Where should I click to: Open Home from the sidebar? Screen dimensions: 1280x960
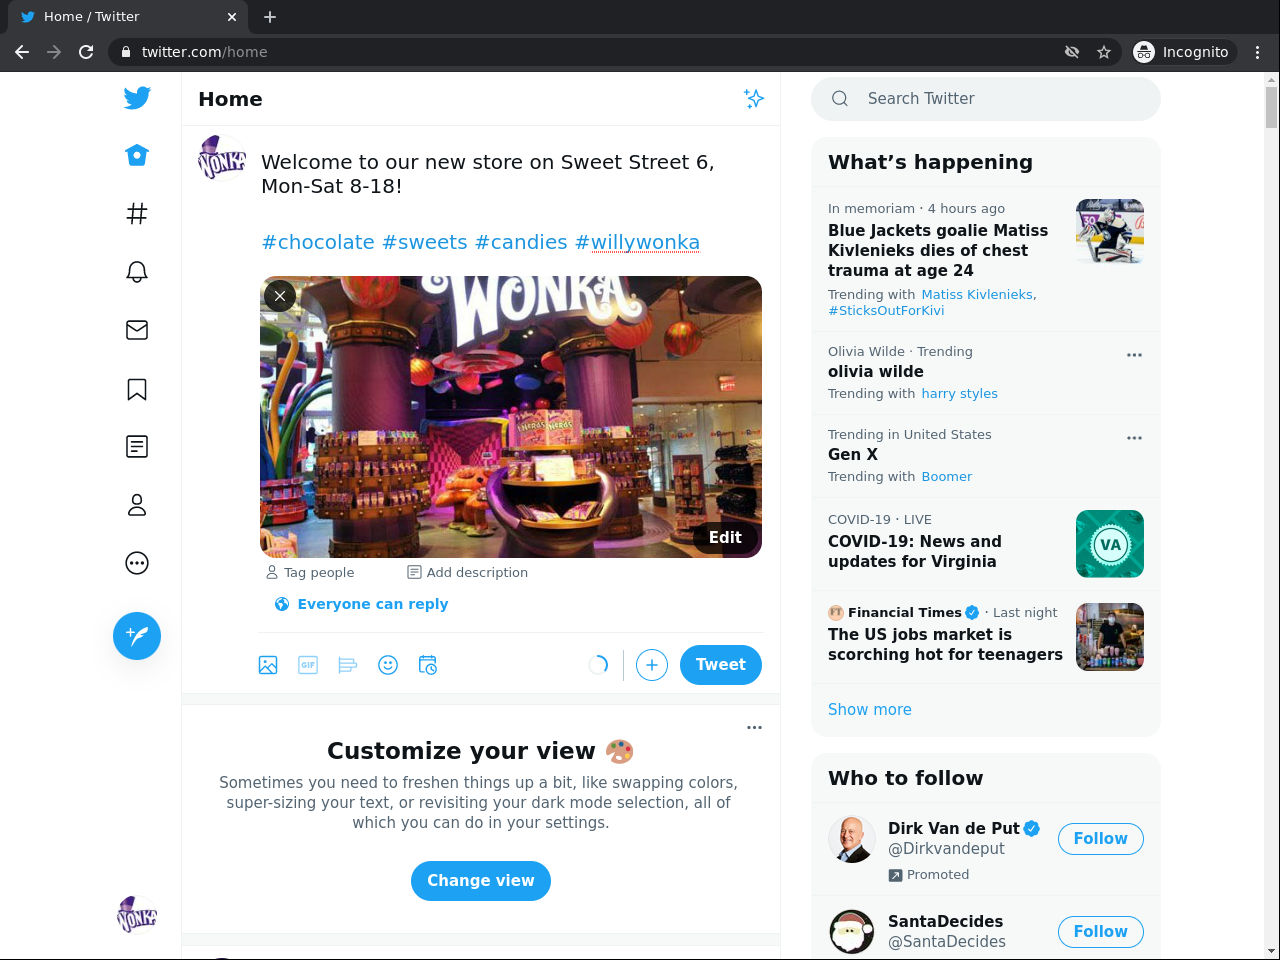(x=137, y=155)
